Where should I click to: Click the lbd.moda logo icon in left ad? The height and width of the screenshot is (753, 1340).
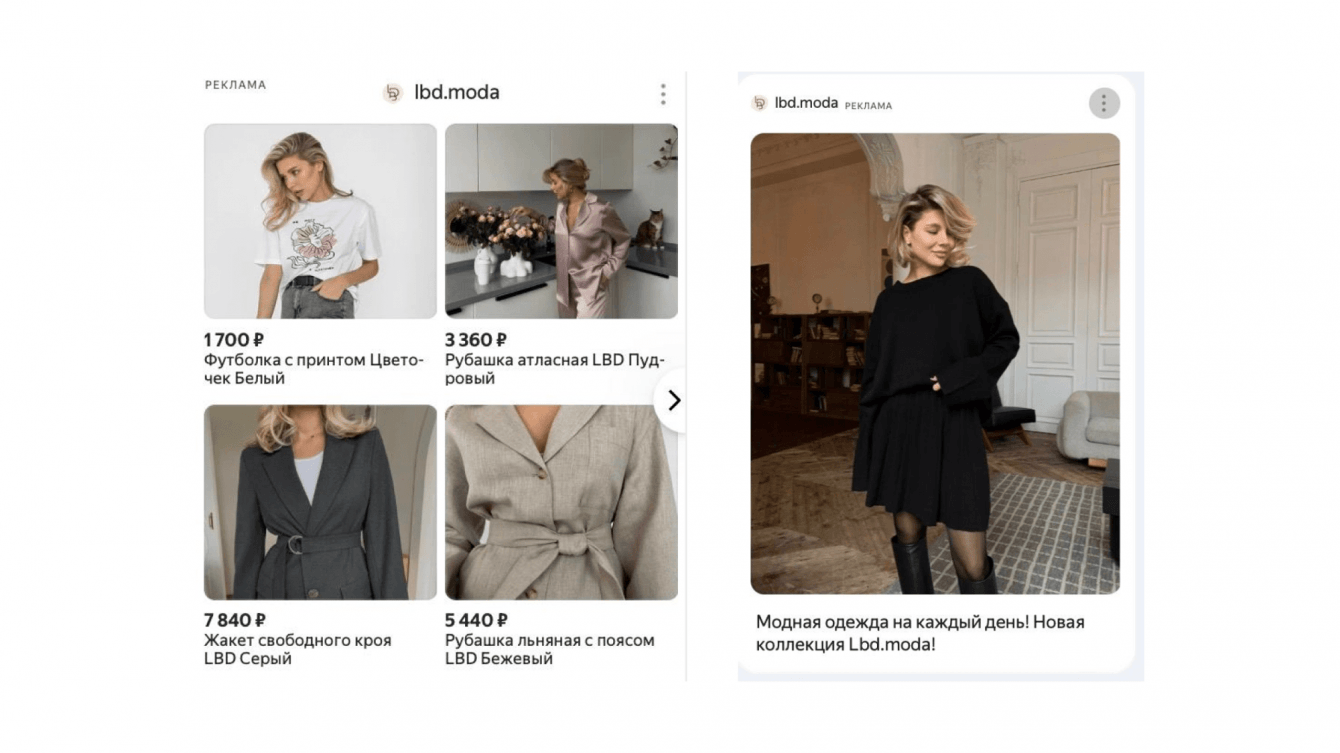point(393,93)
